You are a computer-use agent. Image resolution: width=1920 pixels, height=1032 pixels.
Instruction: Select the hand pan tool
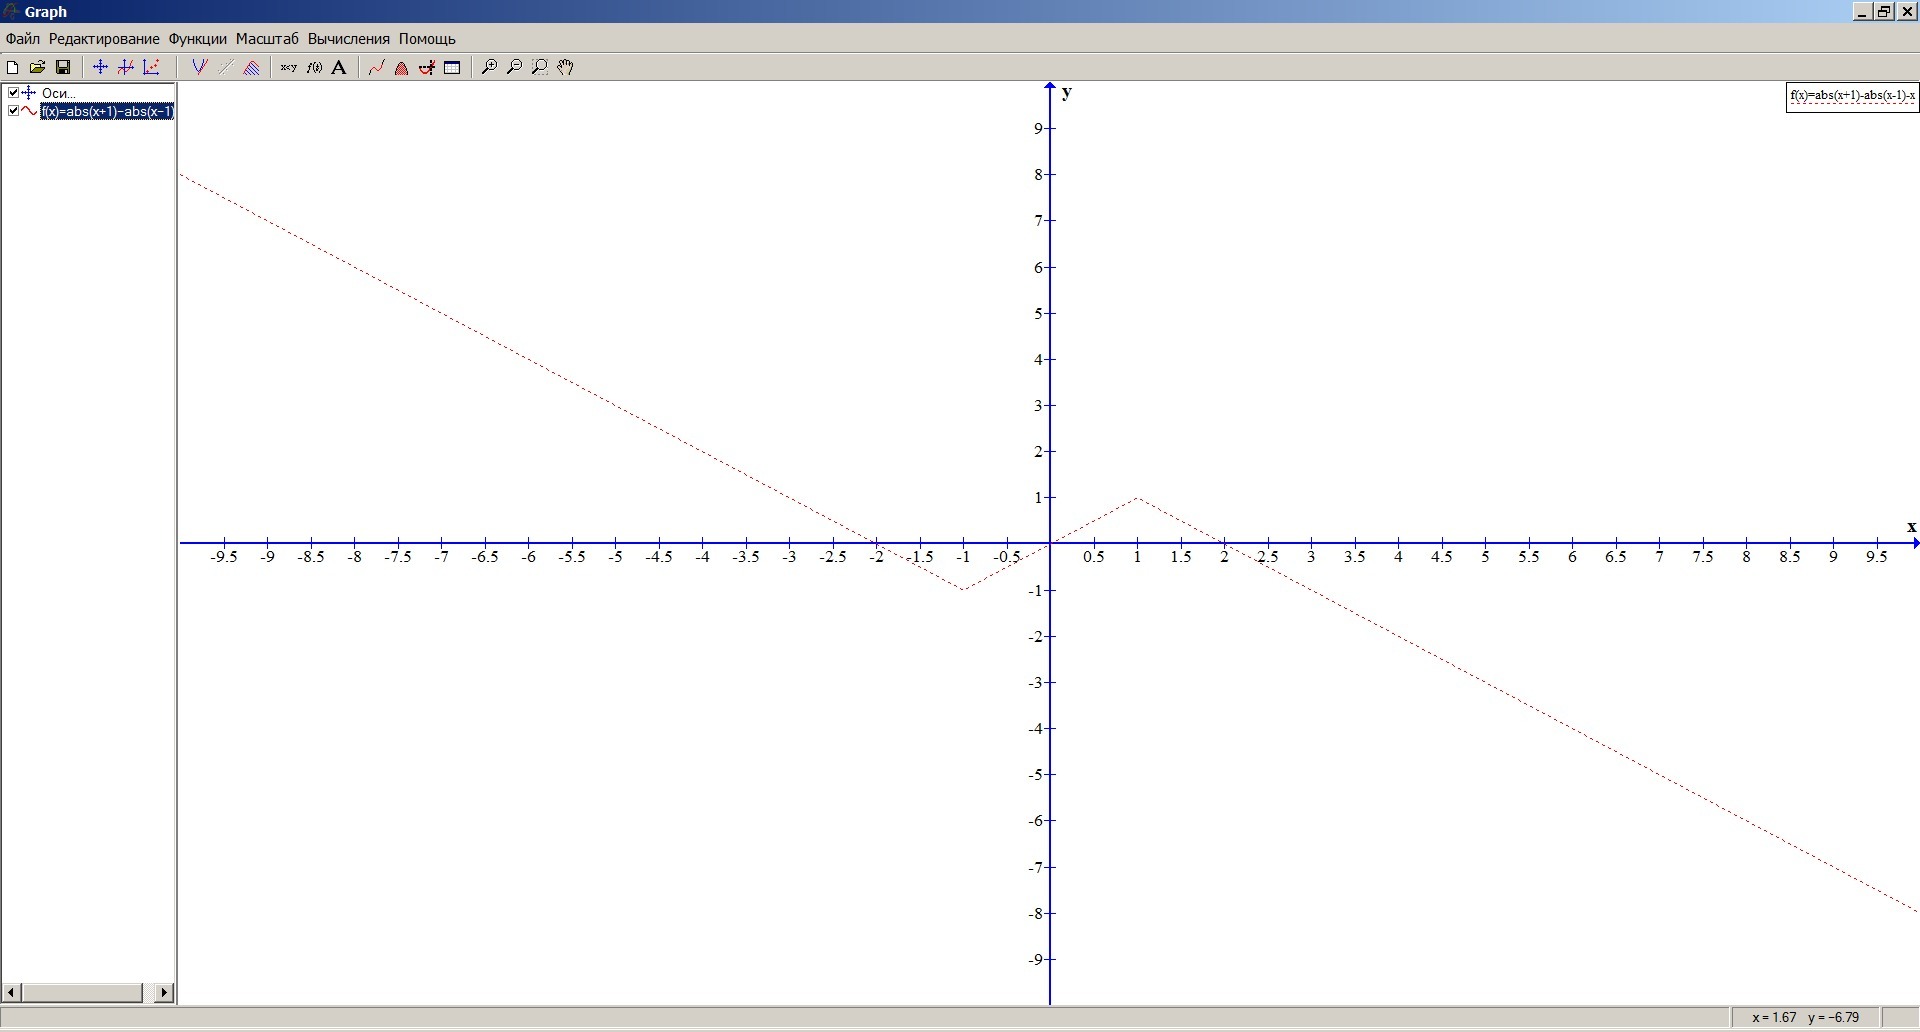566,67
